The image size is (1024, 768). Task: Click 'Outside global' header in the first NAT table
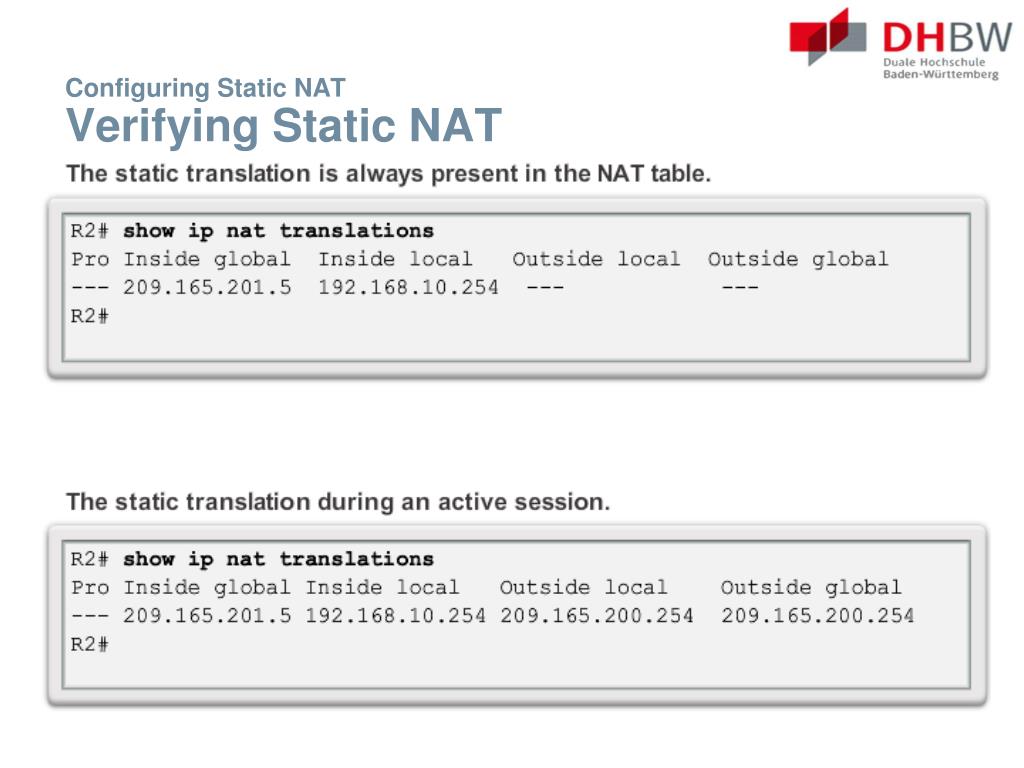click(x=798, y=259)
